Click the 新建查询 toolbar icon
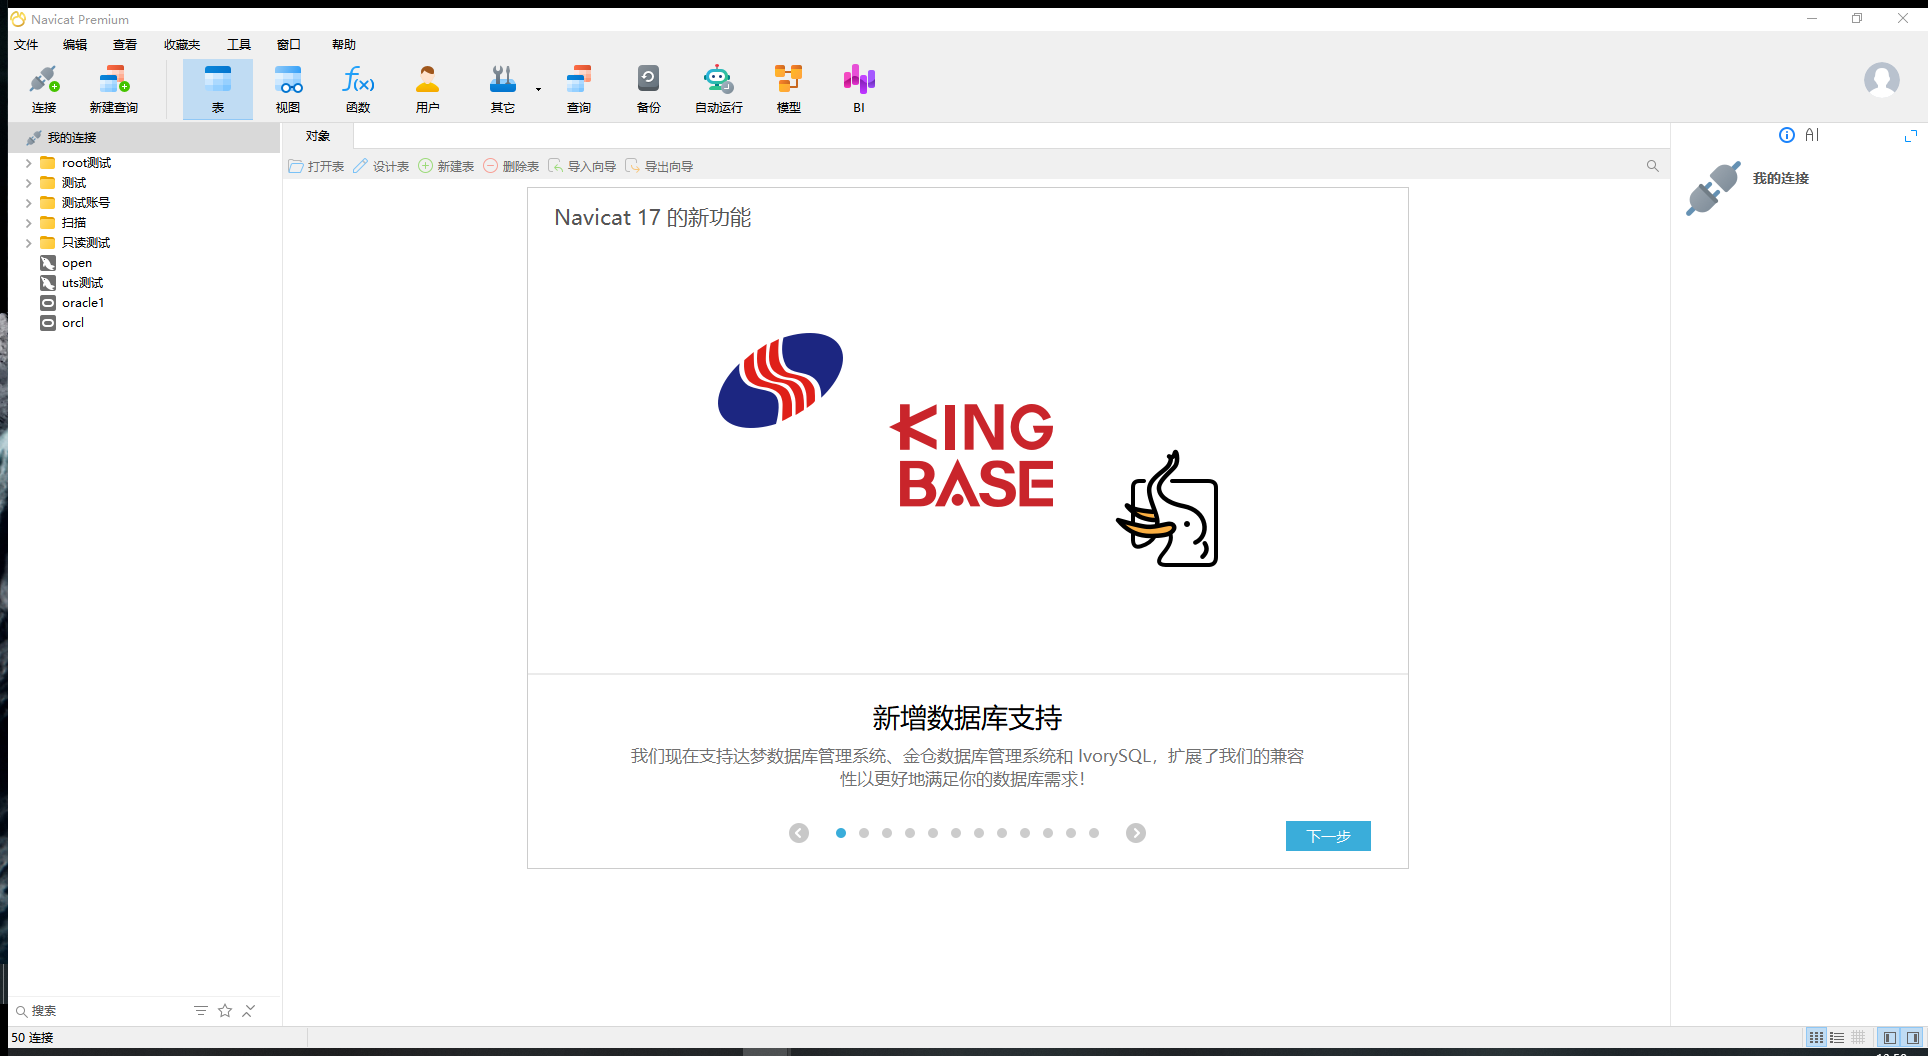1928x1056 pixels. (114, 89)
